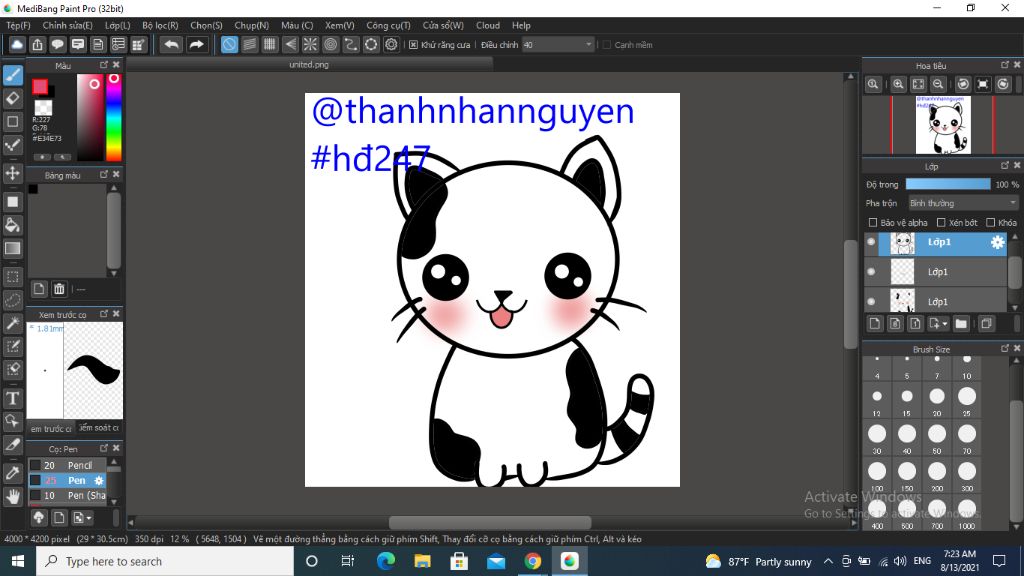Screen dimensions: 1024x576
Task: Select the Bucket fill tool
Action: (x=12, y=225)
